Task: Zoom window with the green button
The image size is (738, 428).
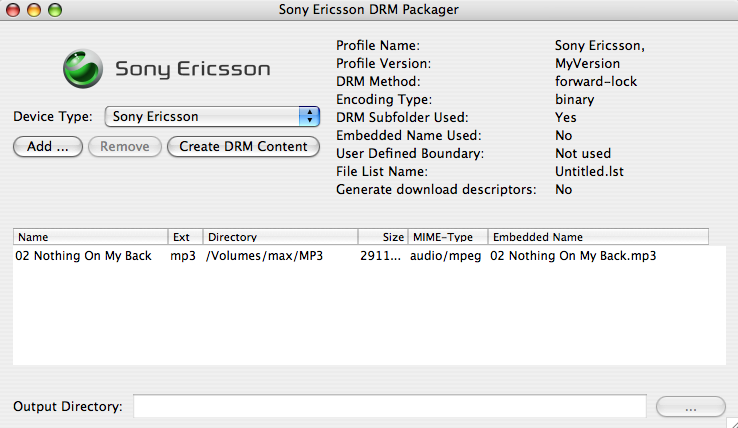Action: pyautogui.click(x=54, y=10)
